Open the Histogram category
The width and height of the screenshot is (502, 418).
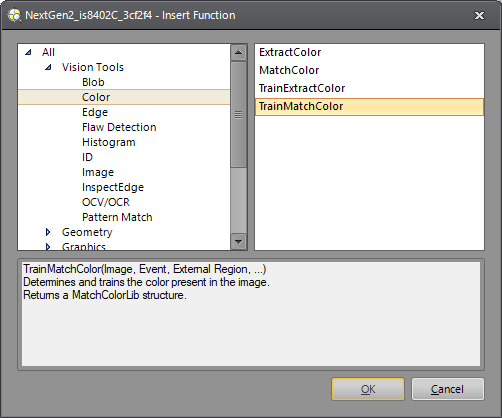coord(109,142)
